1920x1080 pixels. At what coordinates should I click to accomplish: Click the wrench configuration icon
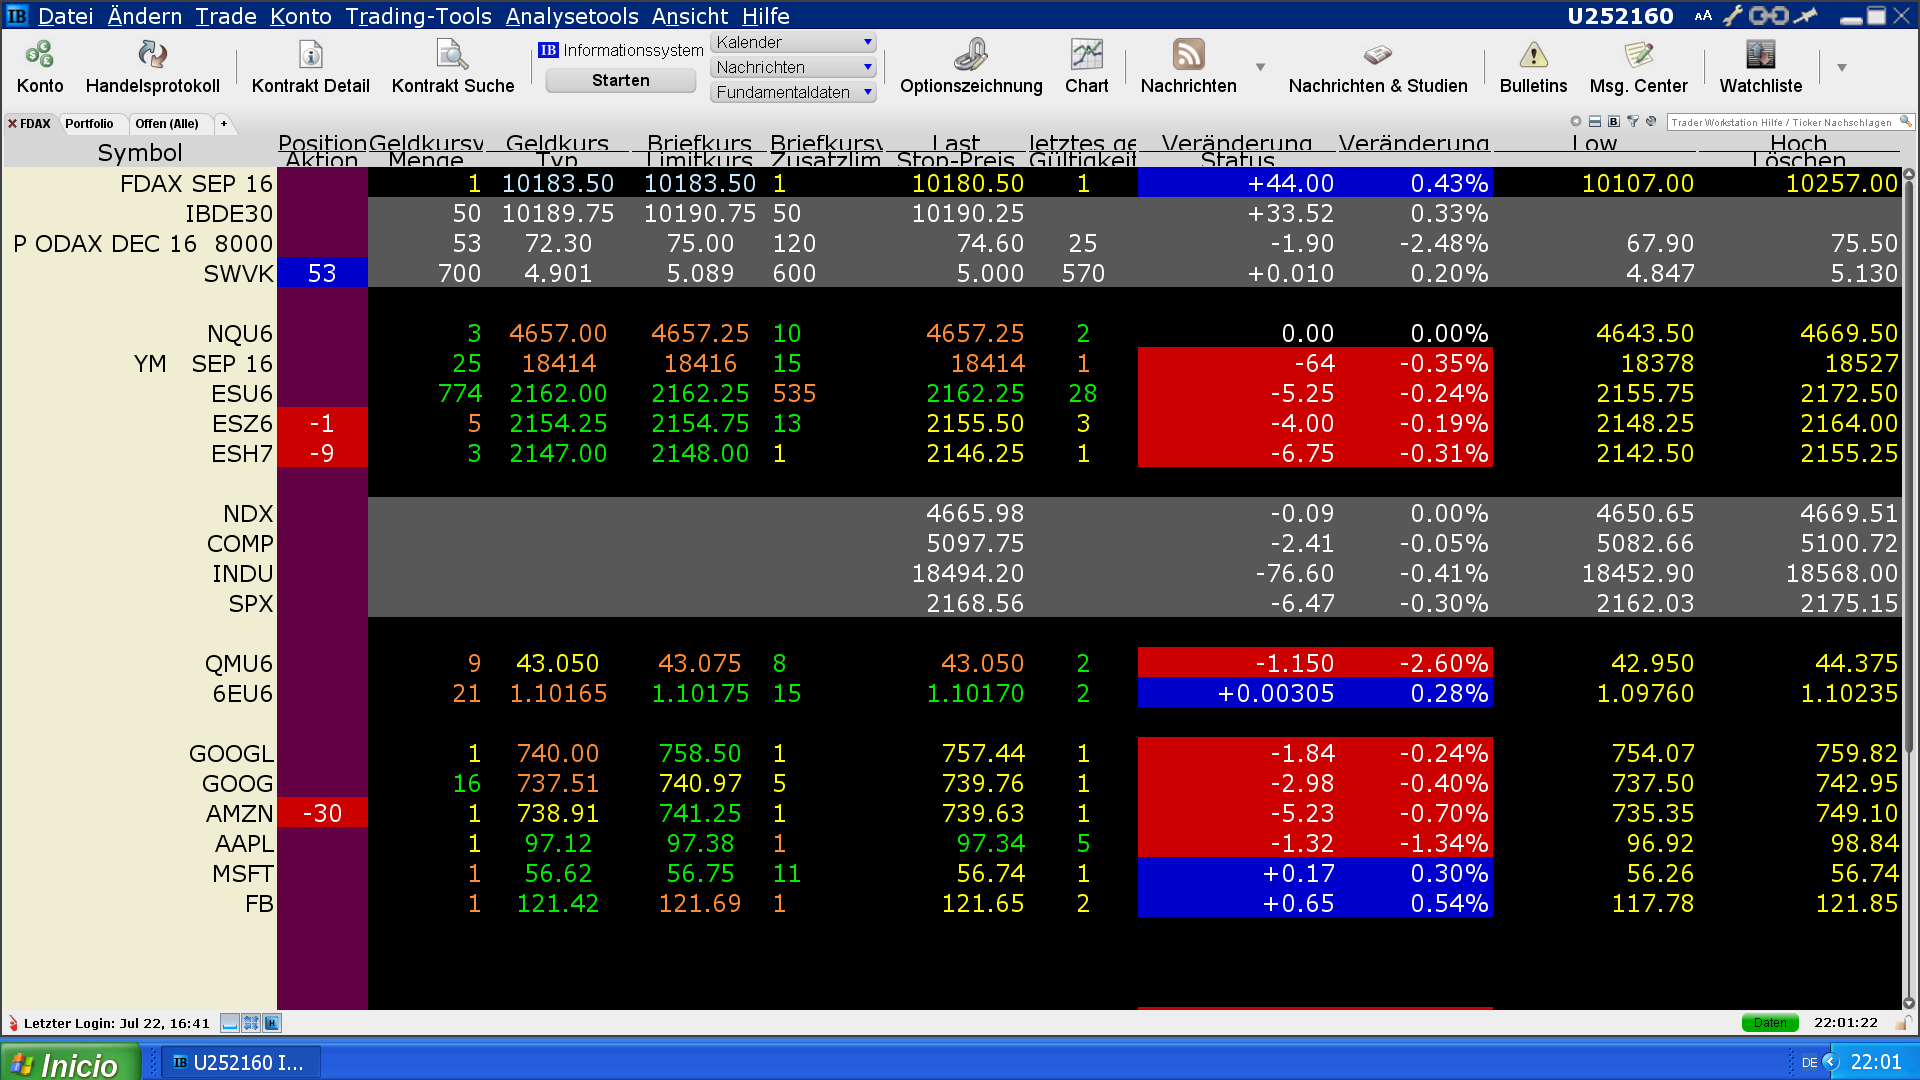point(1732,16)
